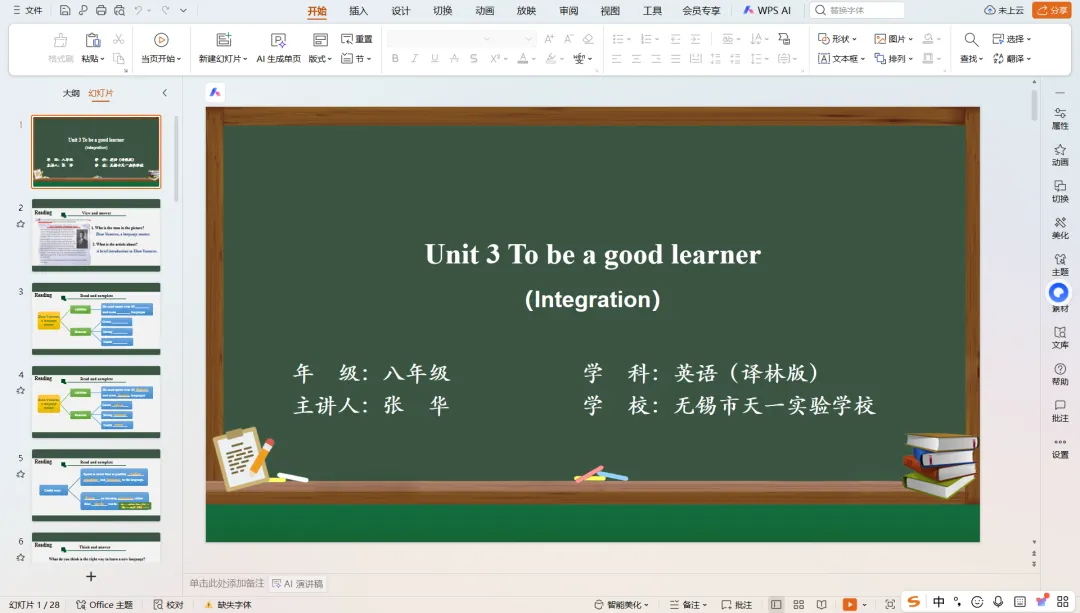Open the soft keyboard icon in IME bar
The image size is (1080, 613).
point(1020,602)
